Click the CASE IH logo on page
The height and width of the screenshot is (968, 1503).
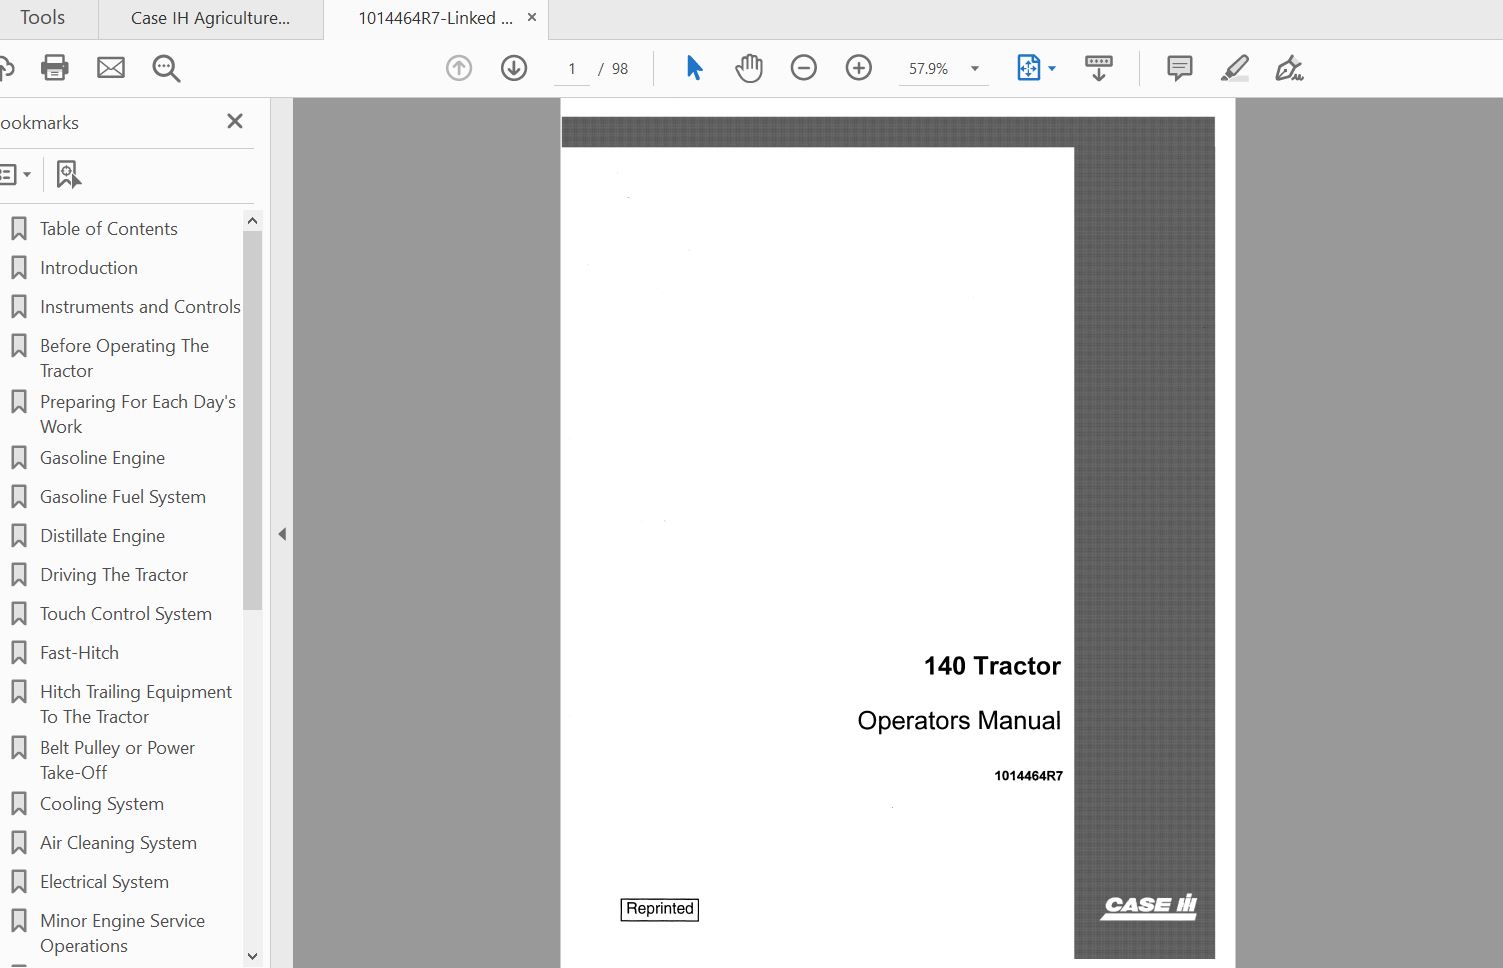(x=1149, y=906)
